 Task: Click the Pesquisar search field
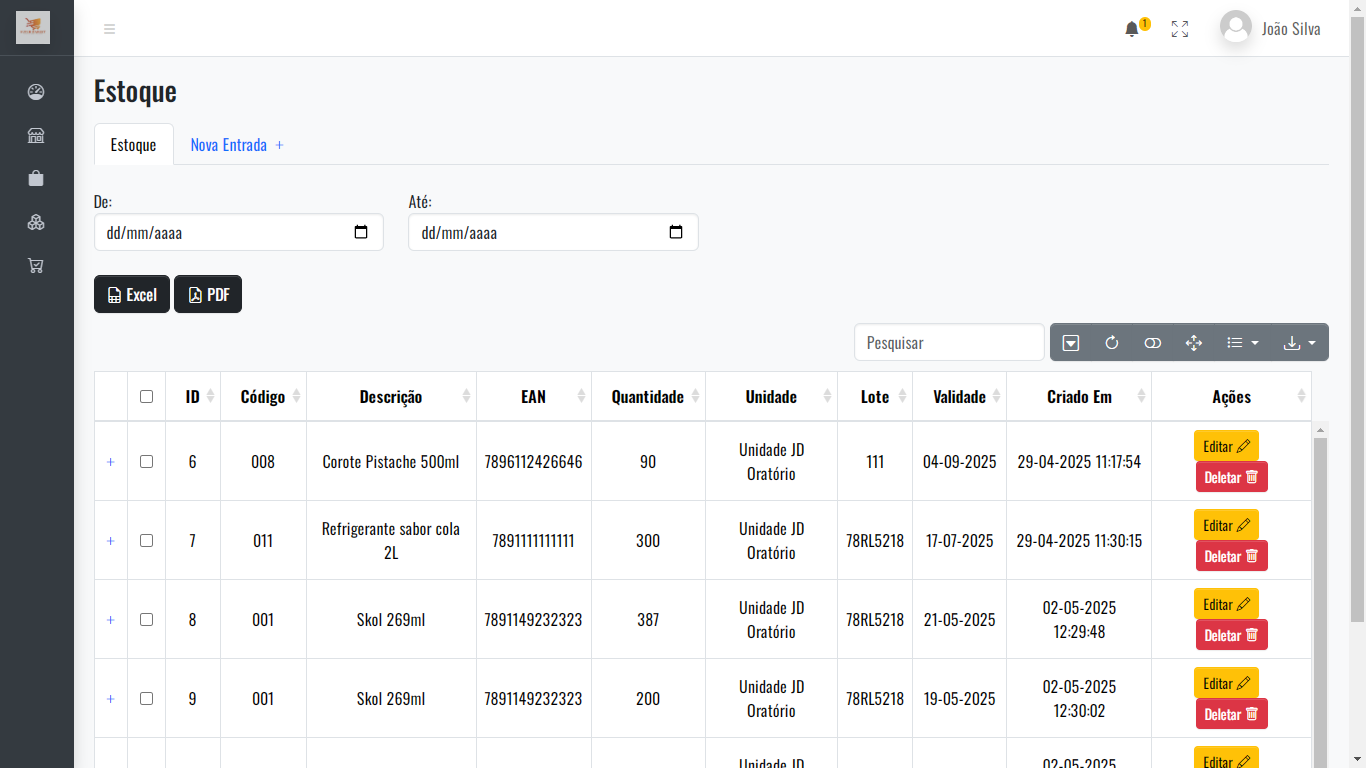(948, 343)
